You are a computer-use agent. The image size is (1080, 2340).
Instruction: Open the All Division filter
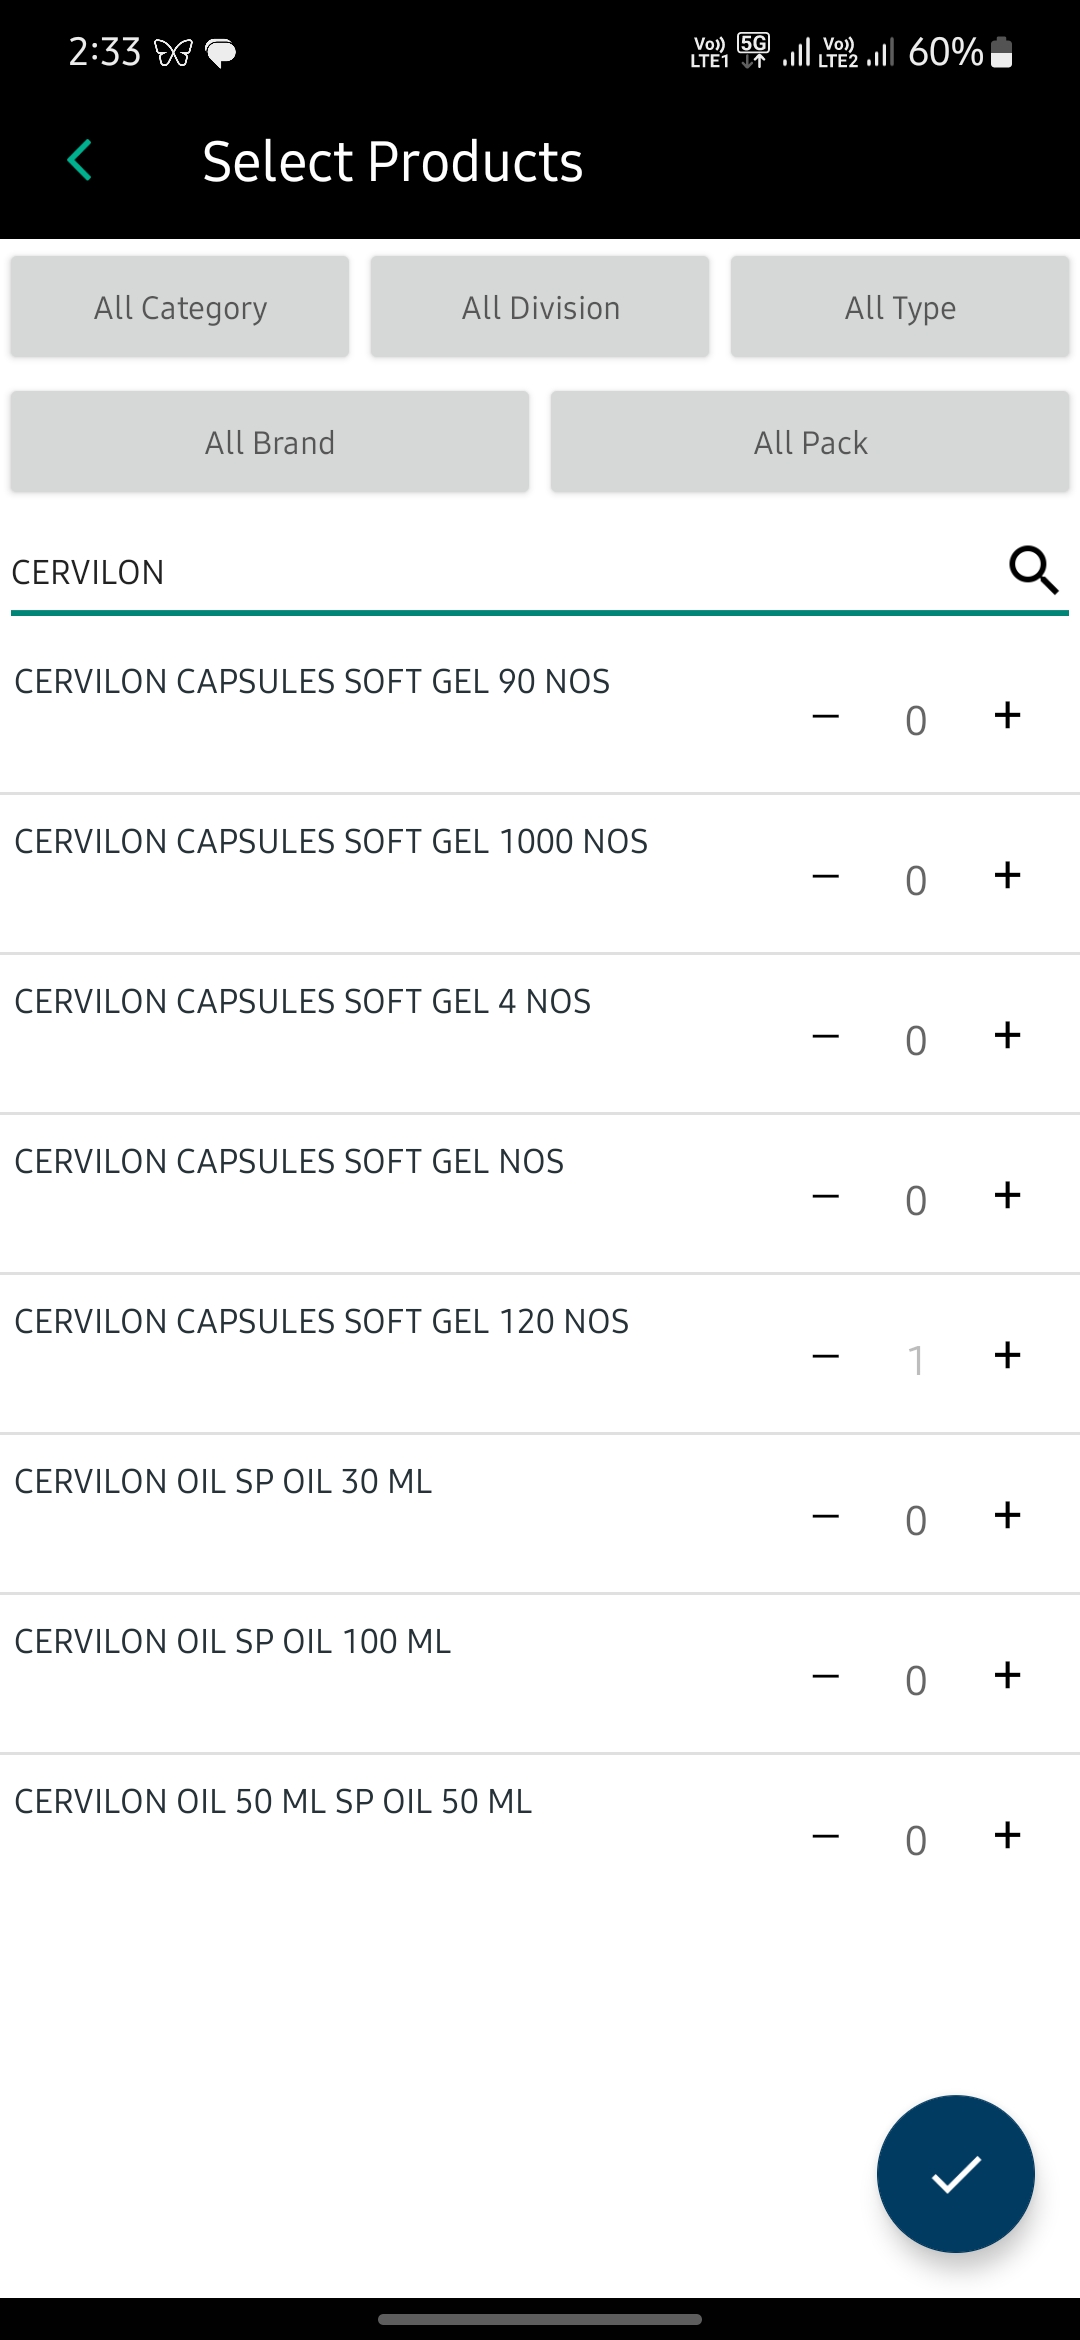click(540, 307)
